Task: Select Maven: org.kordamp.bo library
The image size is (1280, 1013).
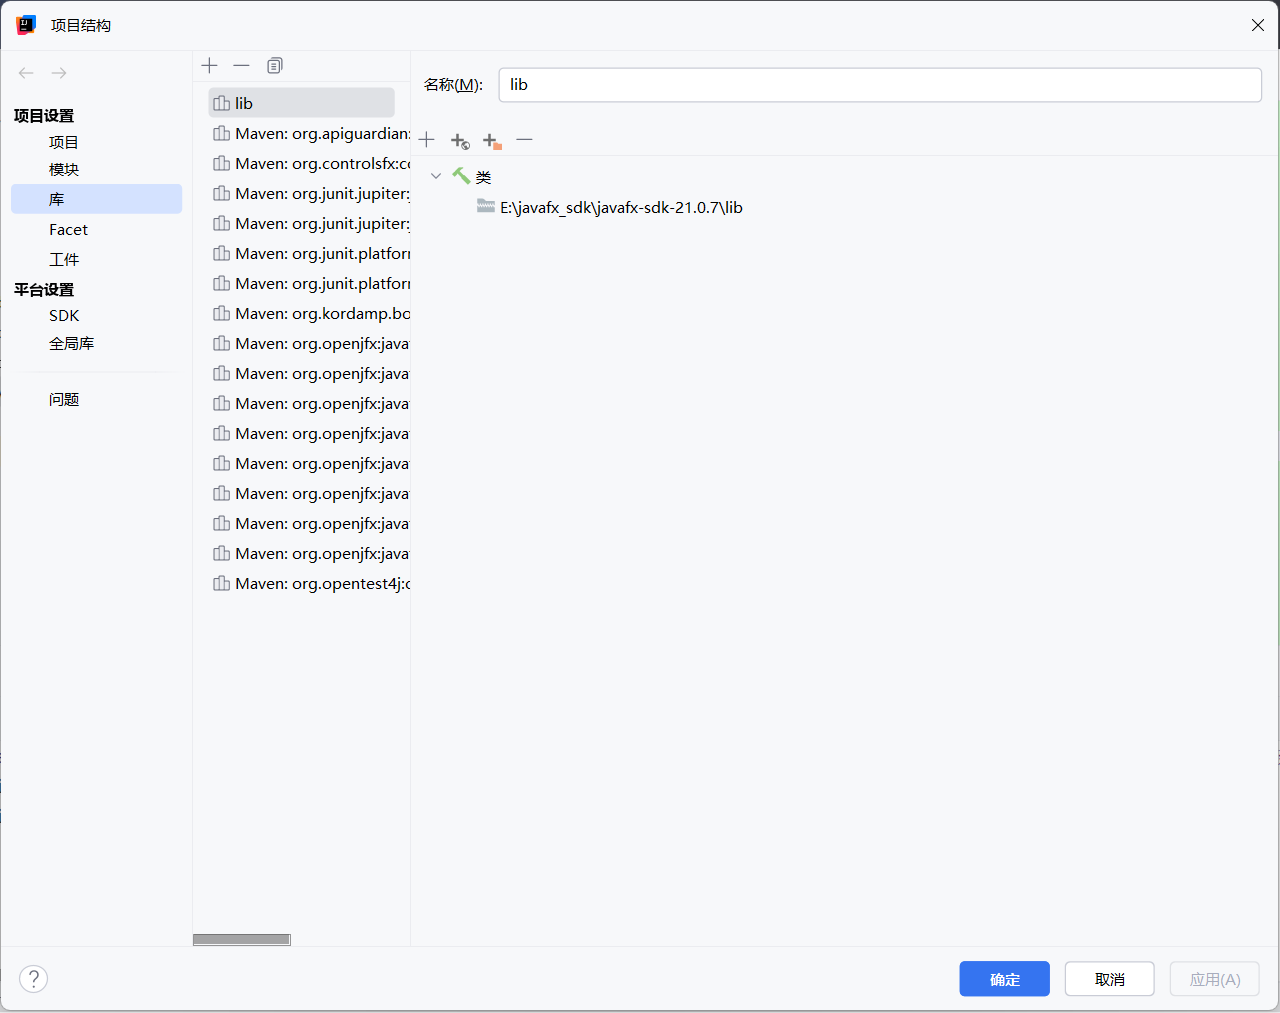Action: (x=311, y=313)
